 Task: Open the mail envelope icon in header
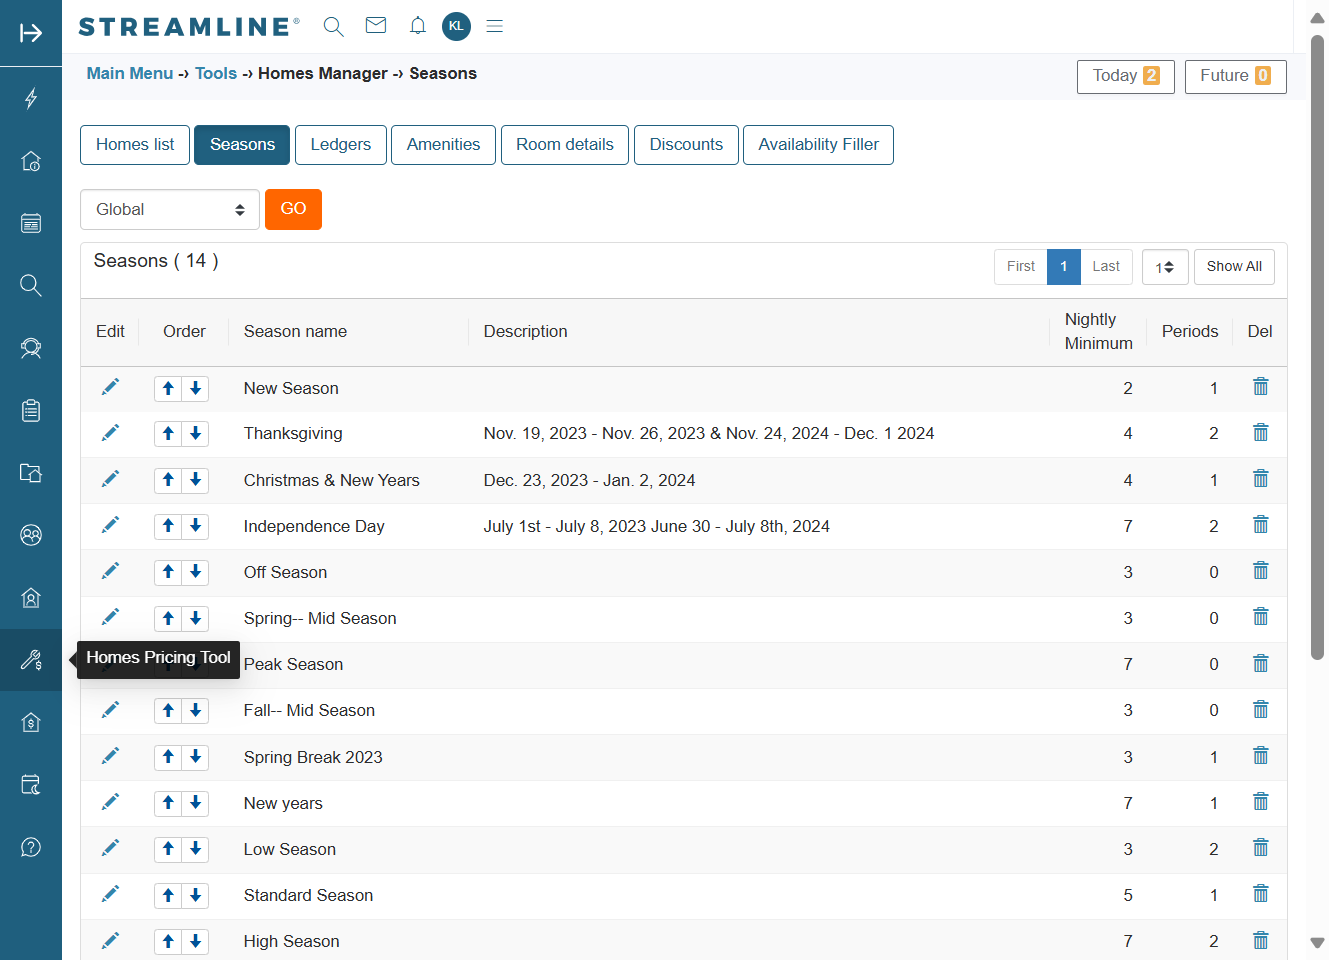[376, 26]
